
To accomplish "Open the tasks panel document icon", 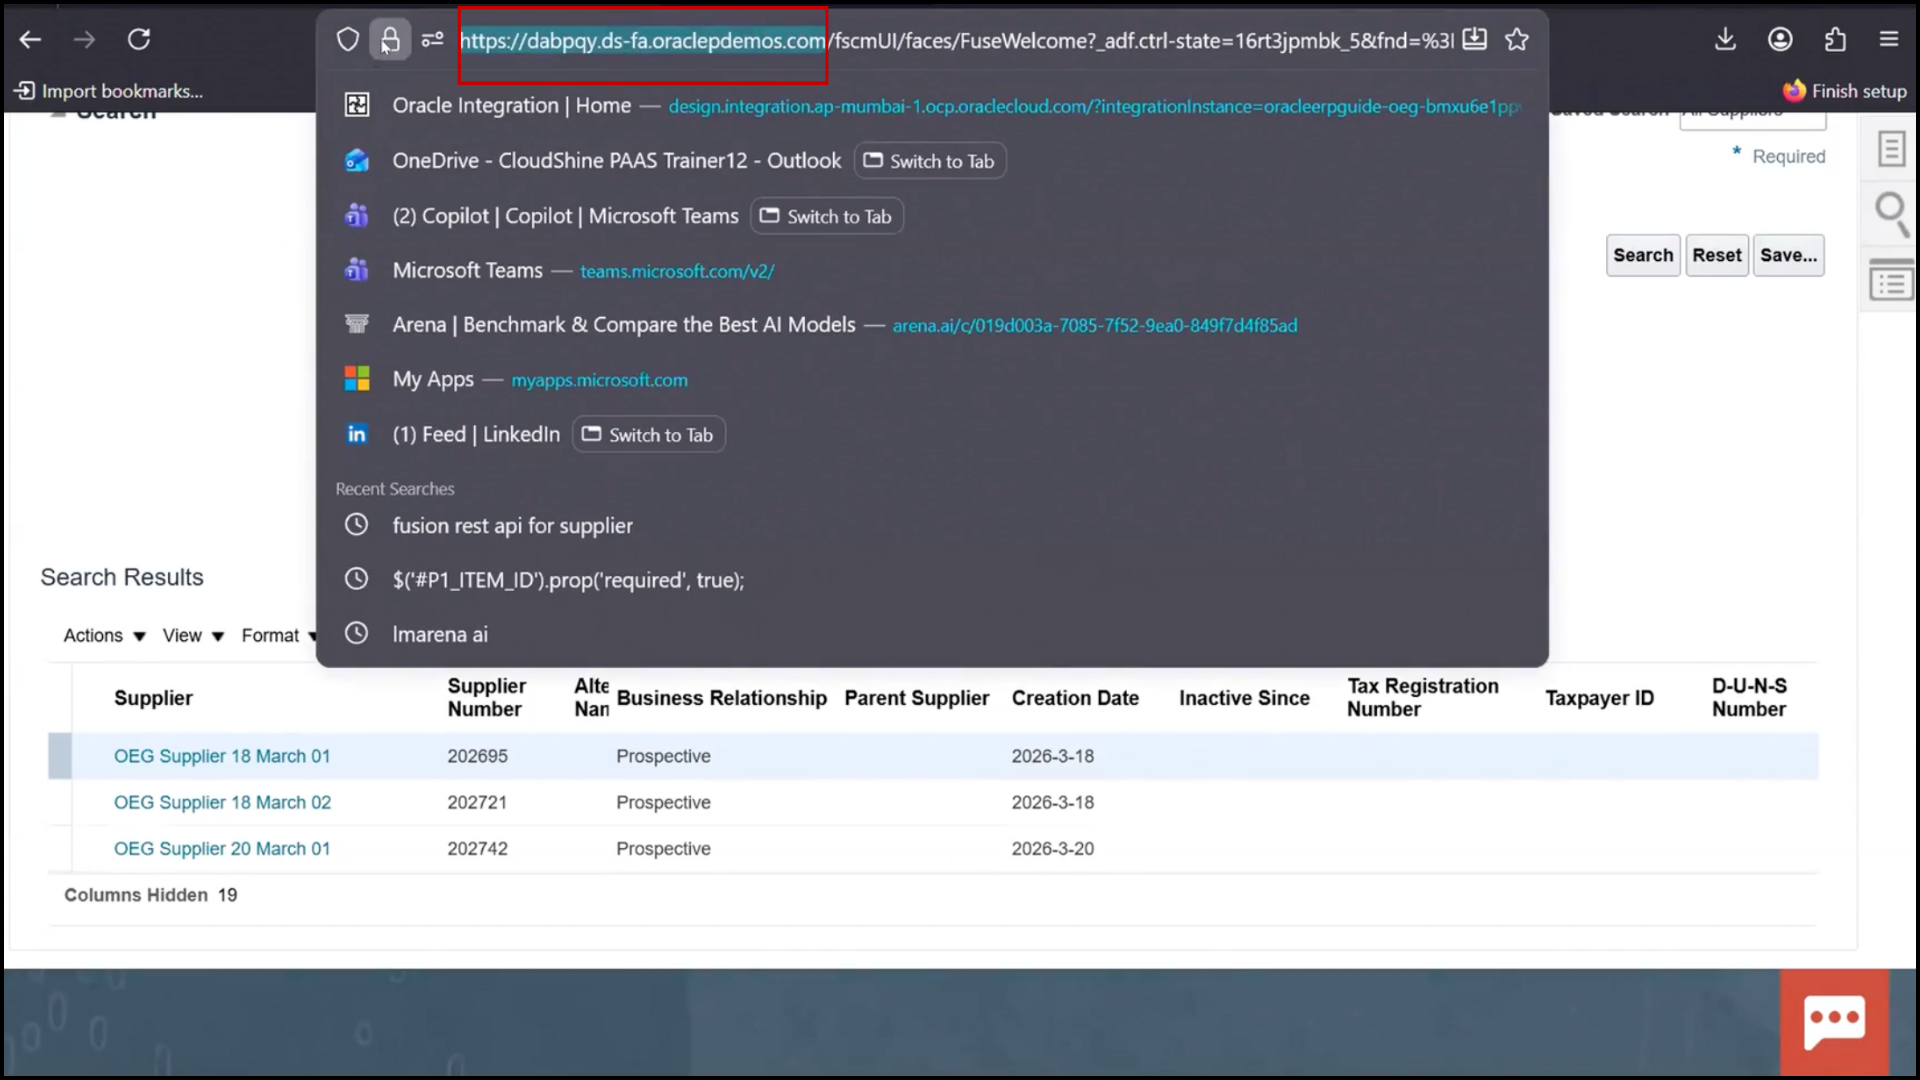I will (x=1891, y=149).
